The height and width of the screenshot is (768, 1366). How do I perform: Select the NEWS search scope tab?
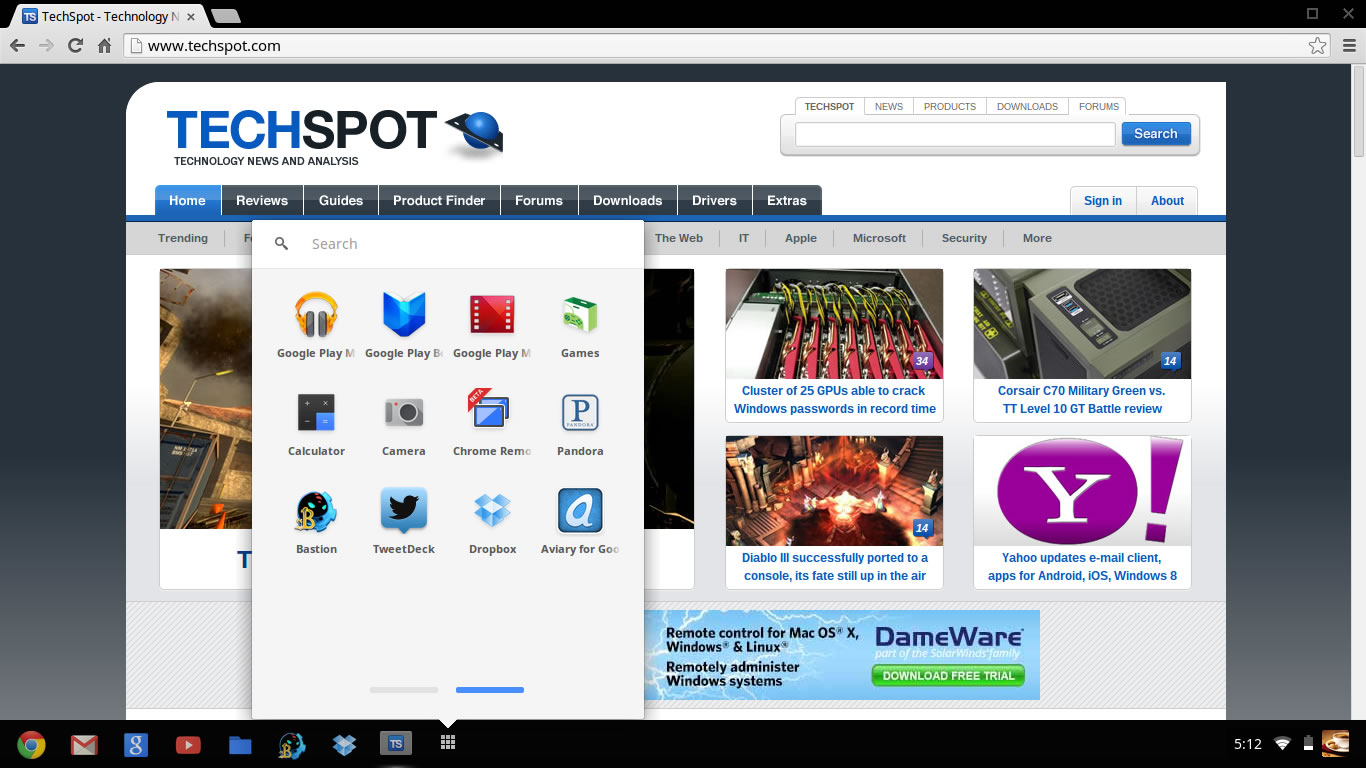pyautogui.click(x=889, y=106)
